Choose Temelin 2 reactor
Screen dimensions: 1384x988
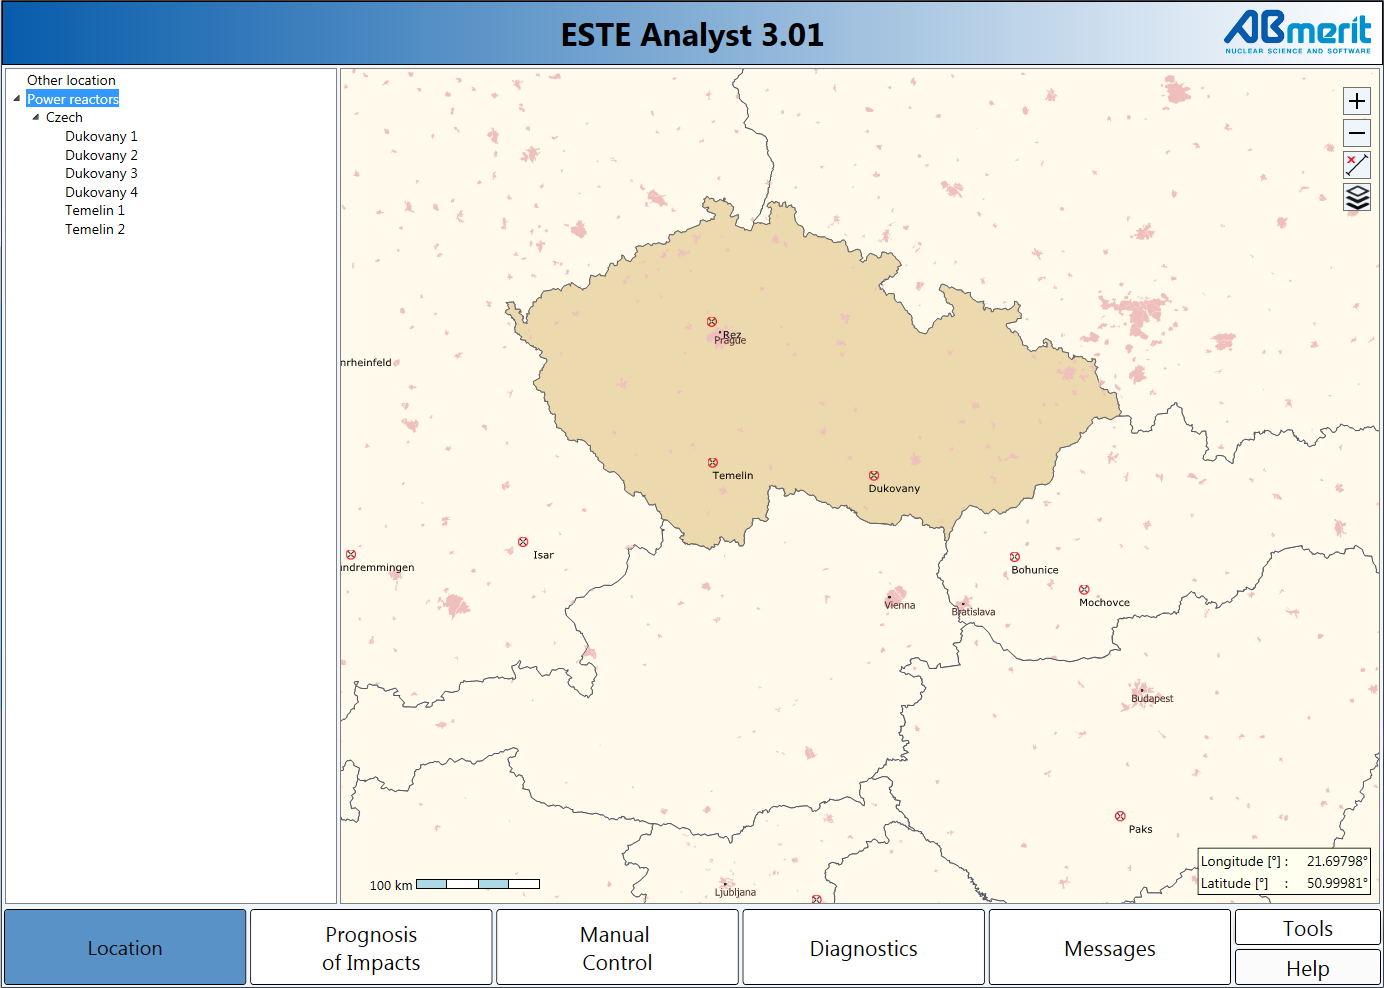(x=95, y=229)
